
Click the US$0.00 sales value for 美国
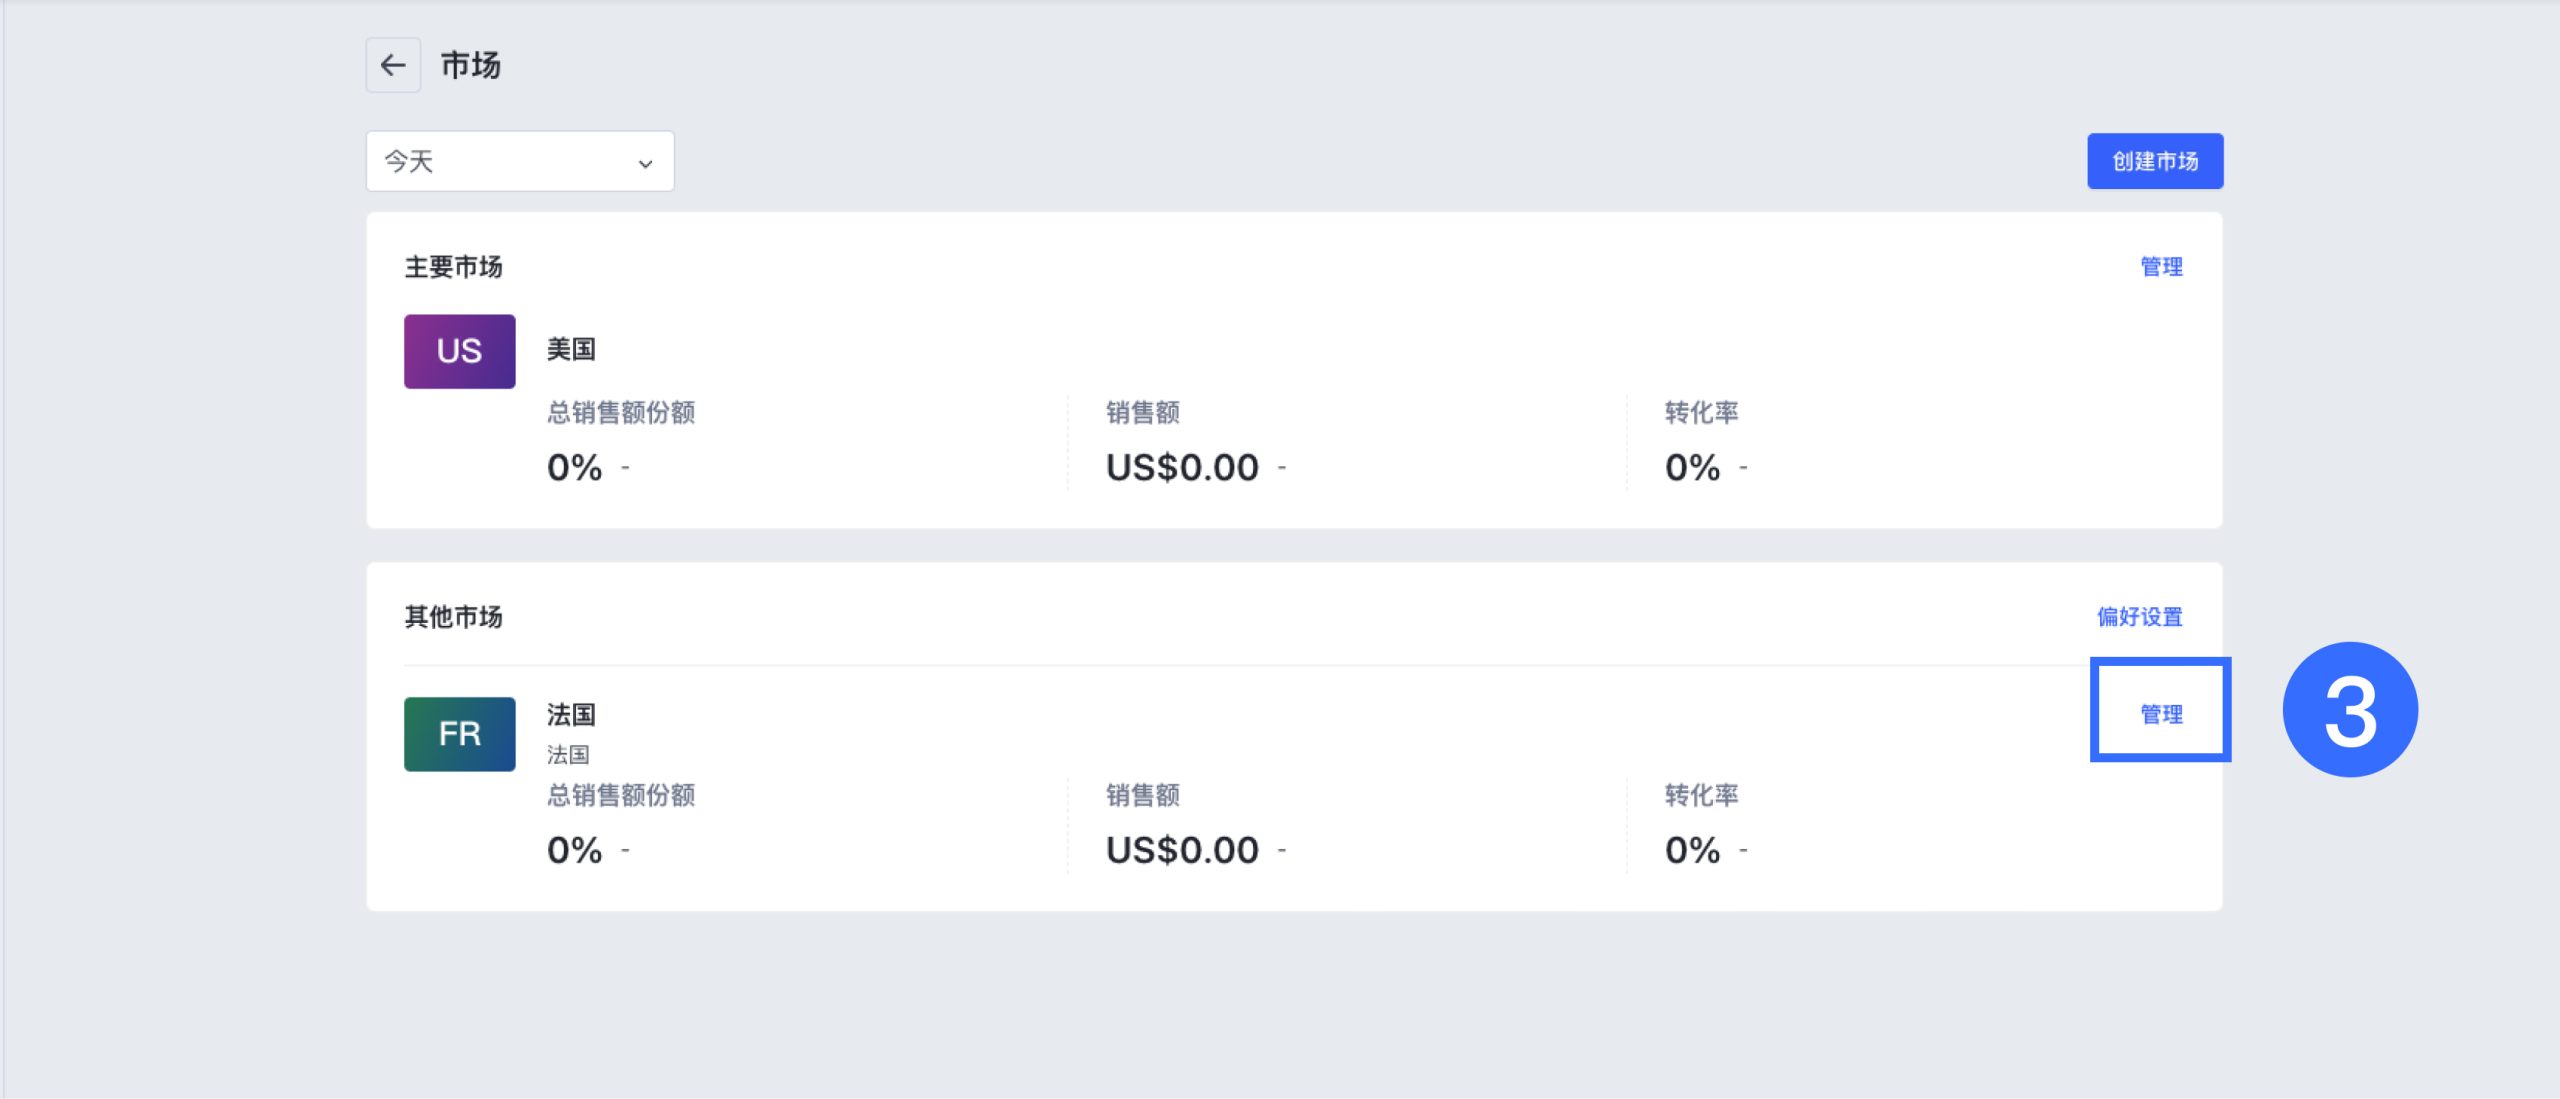(x=1181, y=467)
